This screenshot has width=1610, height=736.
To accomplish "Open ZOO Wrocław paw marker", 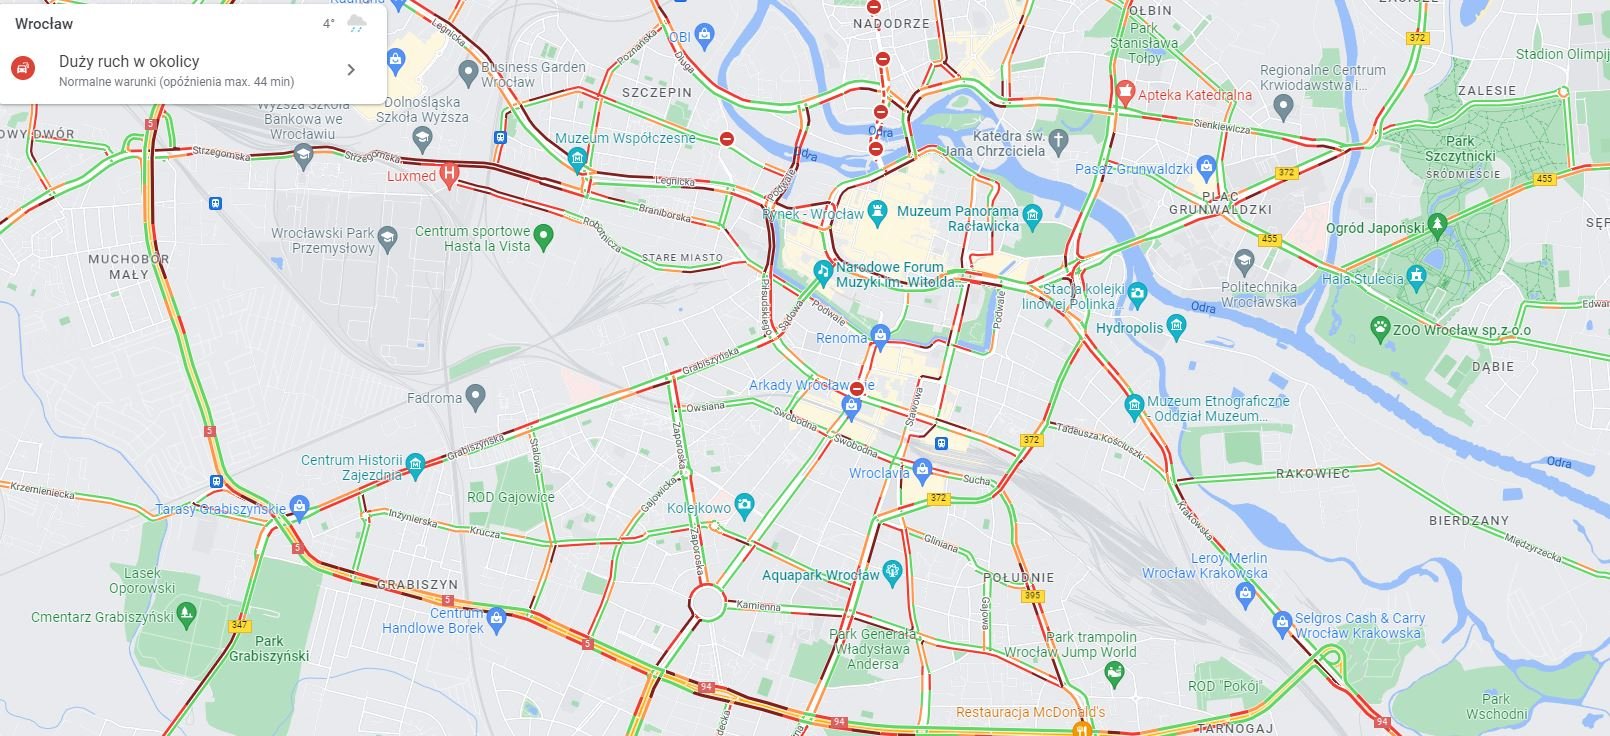I will tap(1380, 328).
